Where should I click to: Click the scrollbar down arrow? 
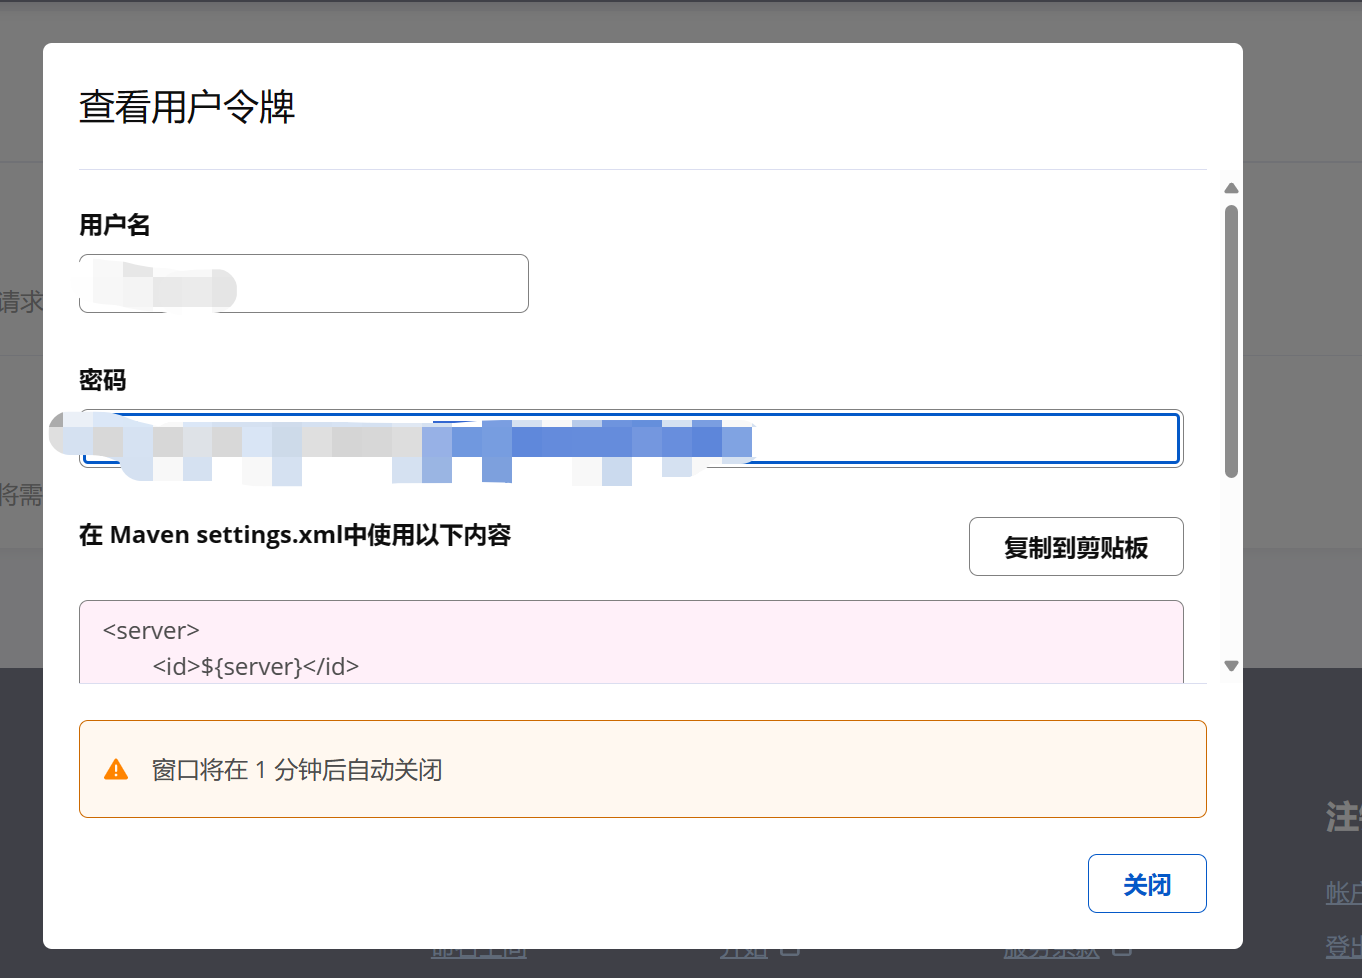1231,666
